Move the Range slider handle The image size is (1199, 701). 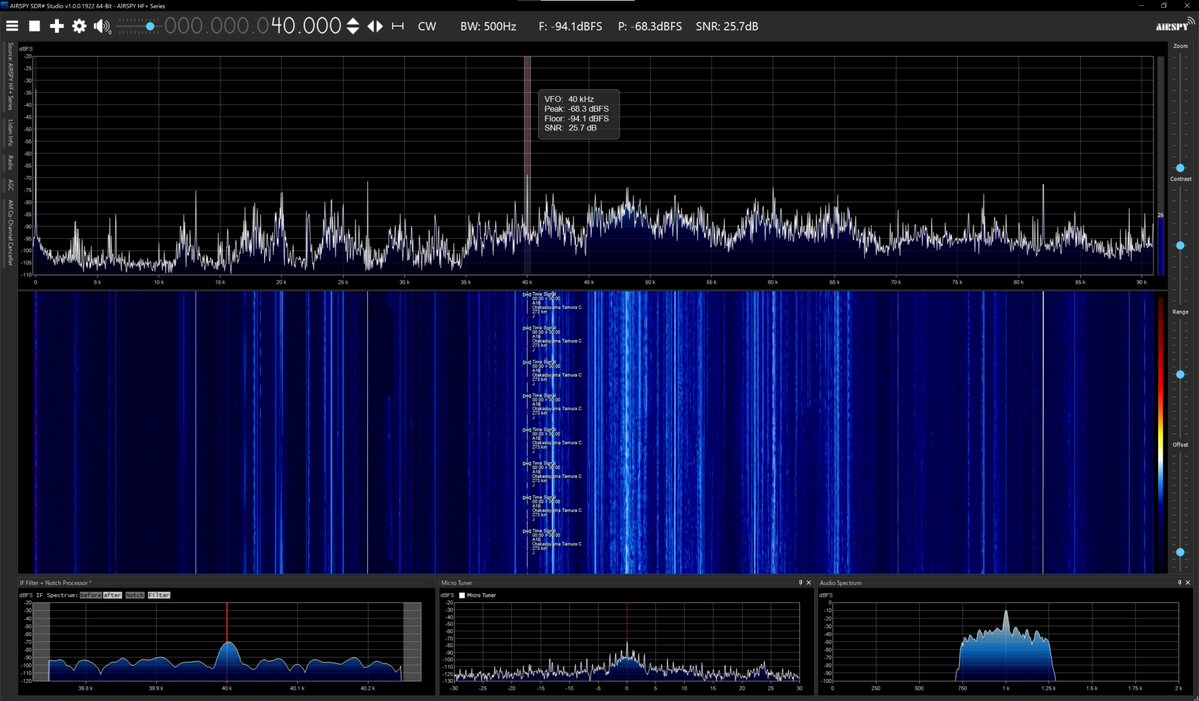pos(1180,375)
